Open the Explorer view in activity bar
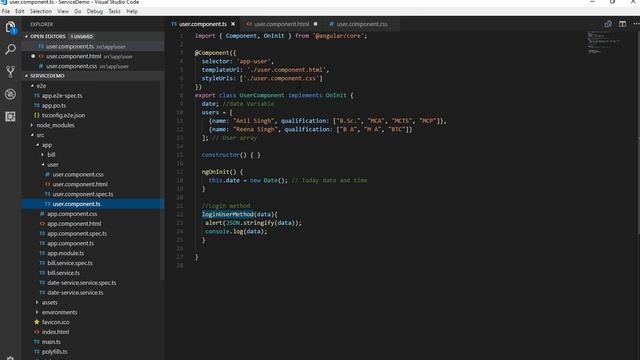The height and width of the screenshot is (360, 640). 10,28
